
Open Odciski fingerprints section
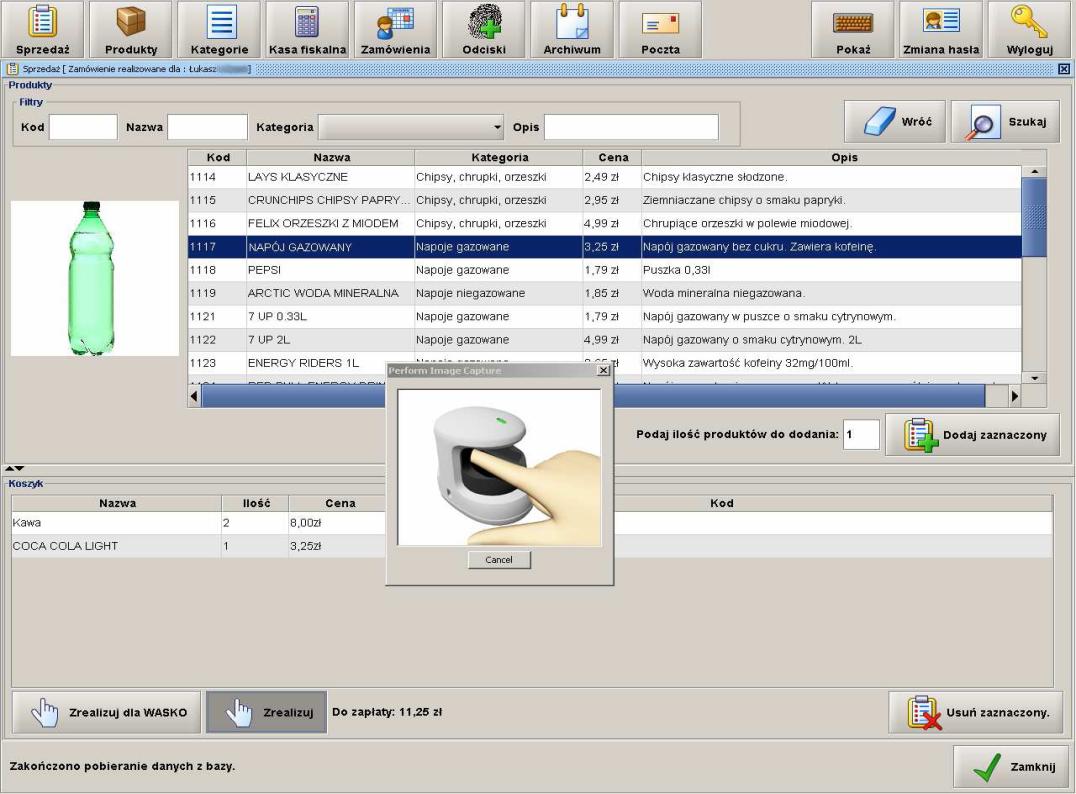[484, 30]
